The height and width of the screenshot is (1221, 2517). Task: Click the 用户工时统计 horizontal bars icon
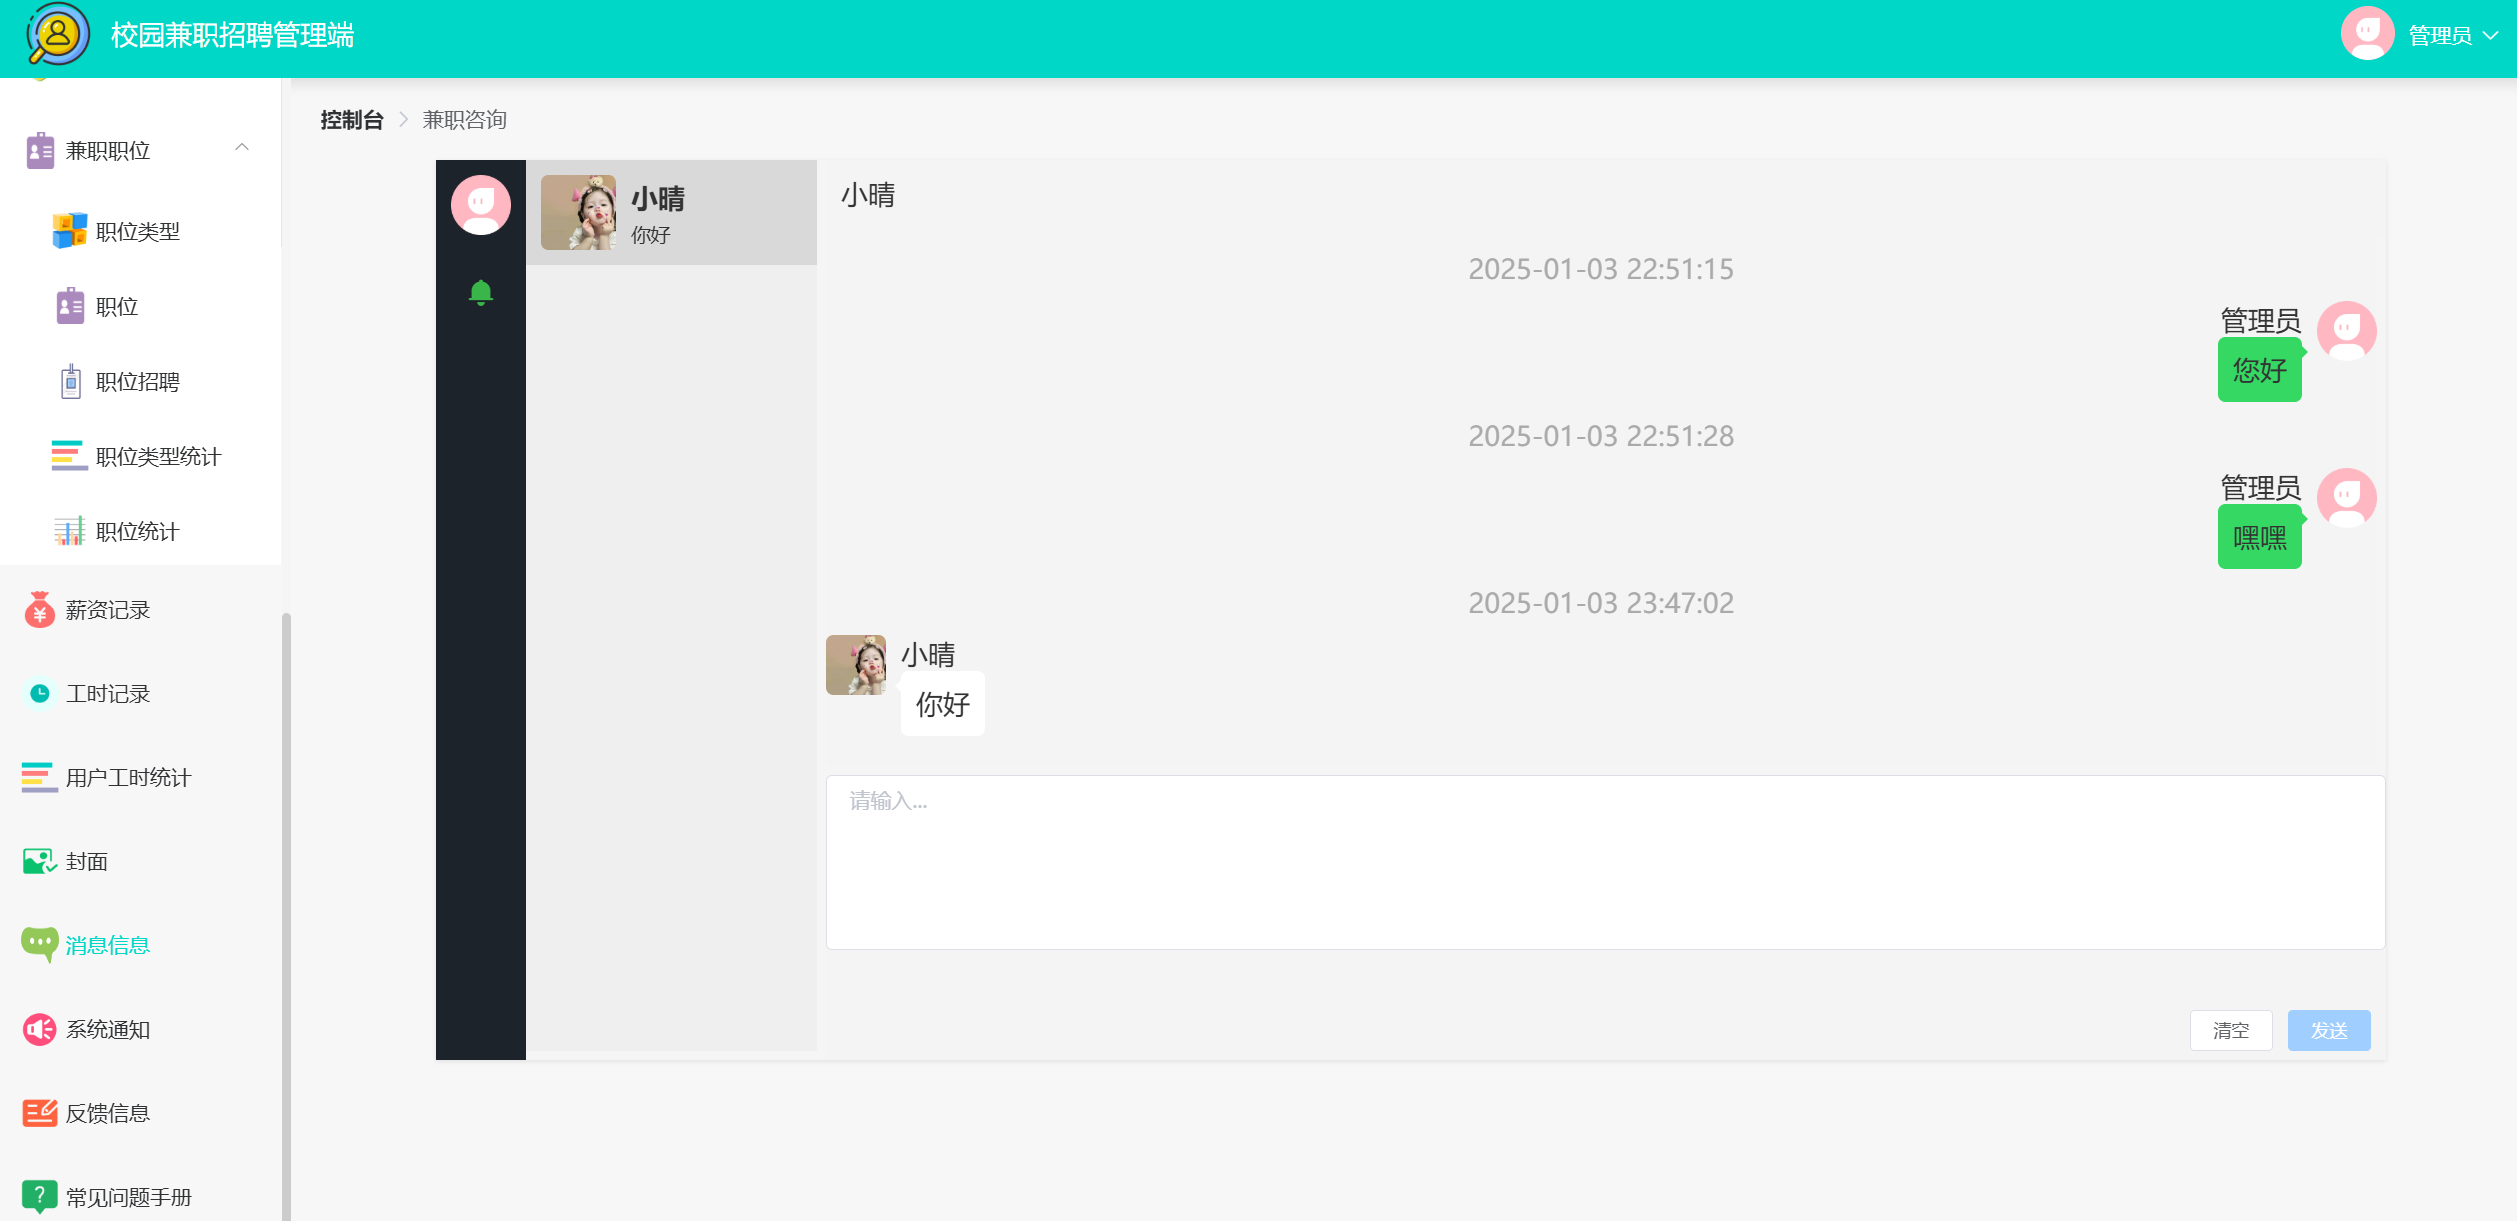[39, 777]
